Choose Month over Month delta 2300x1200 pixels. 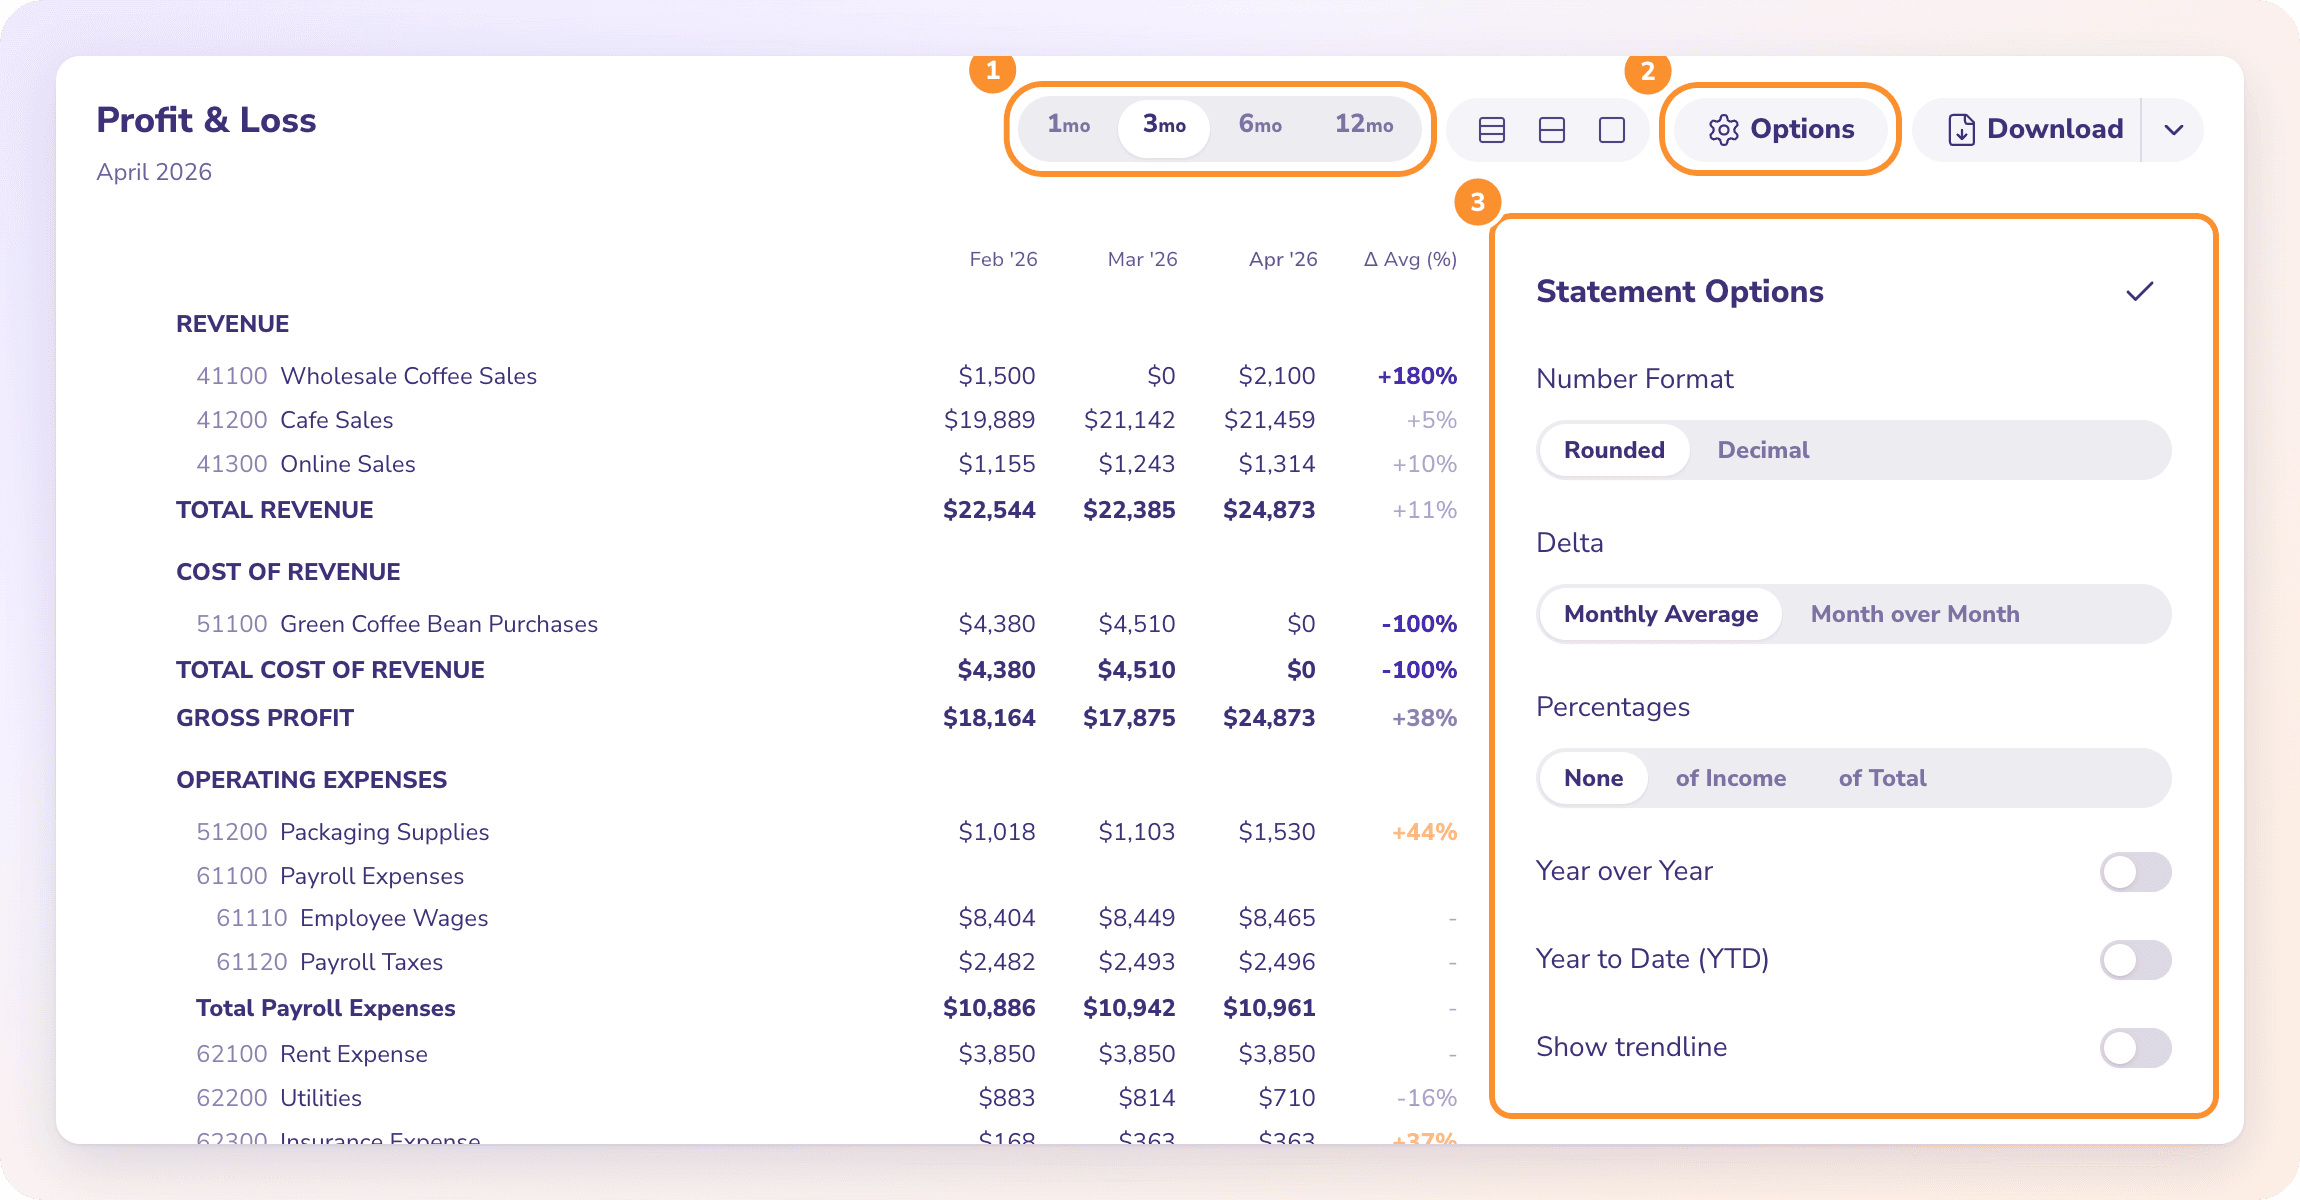1915,614
